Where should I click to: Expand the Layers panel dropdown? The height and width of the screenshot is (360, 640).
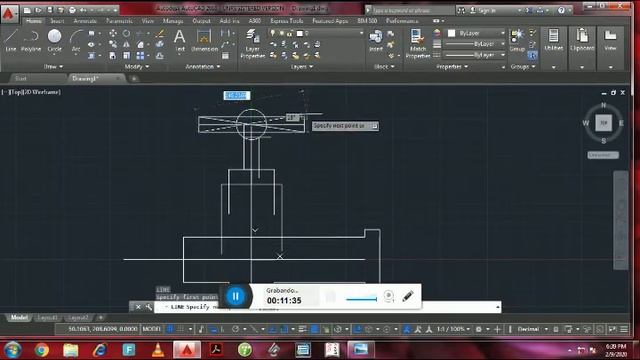(x=302, y=66)
